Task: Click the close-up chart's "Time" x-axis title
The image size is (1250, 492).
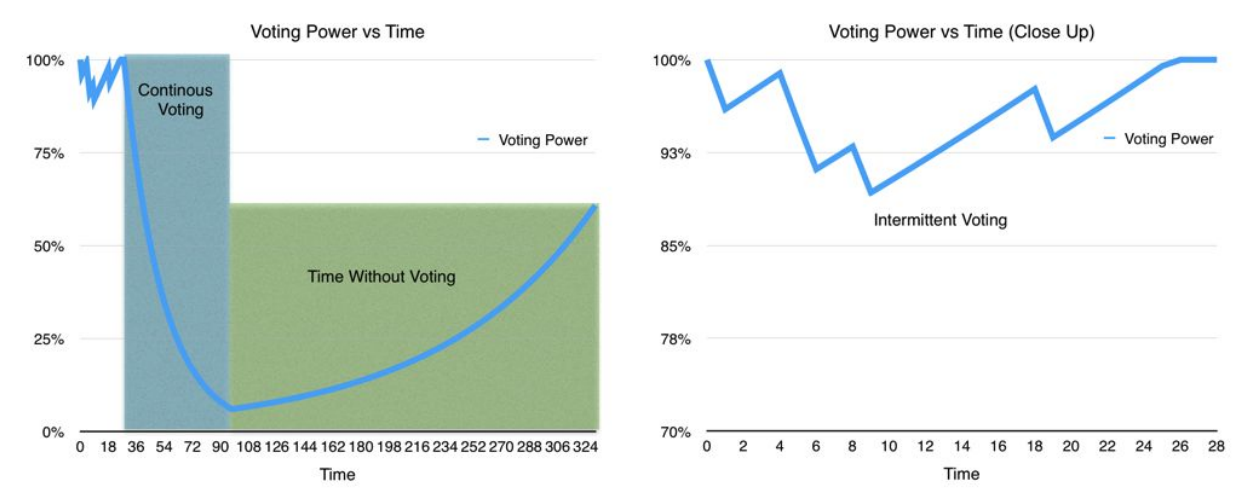Action: (961, 474)
